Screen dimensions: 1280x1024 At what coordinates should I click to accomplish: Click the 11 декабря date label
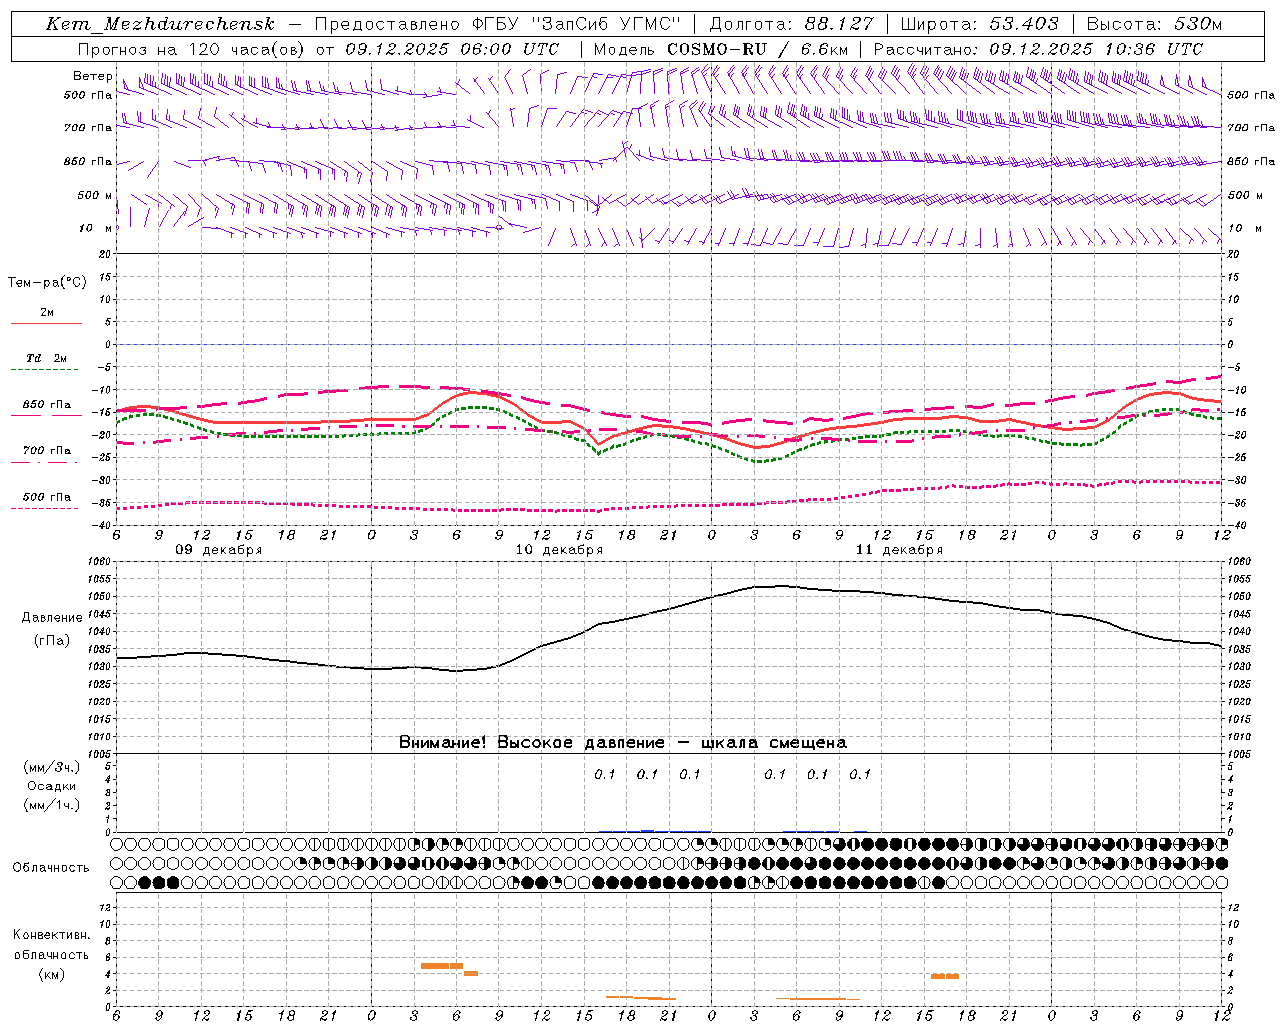[x=899, y=550]
